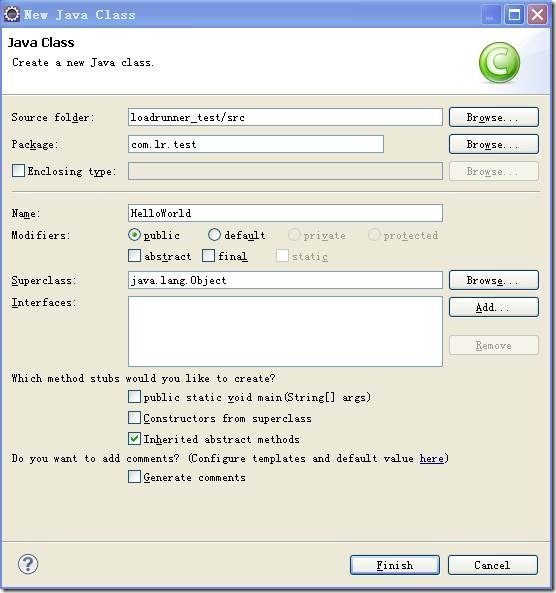
Task: Enable Generate comments checkbox
Action: (x=134, y=477)
